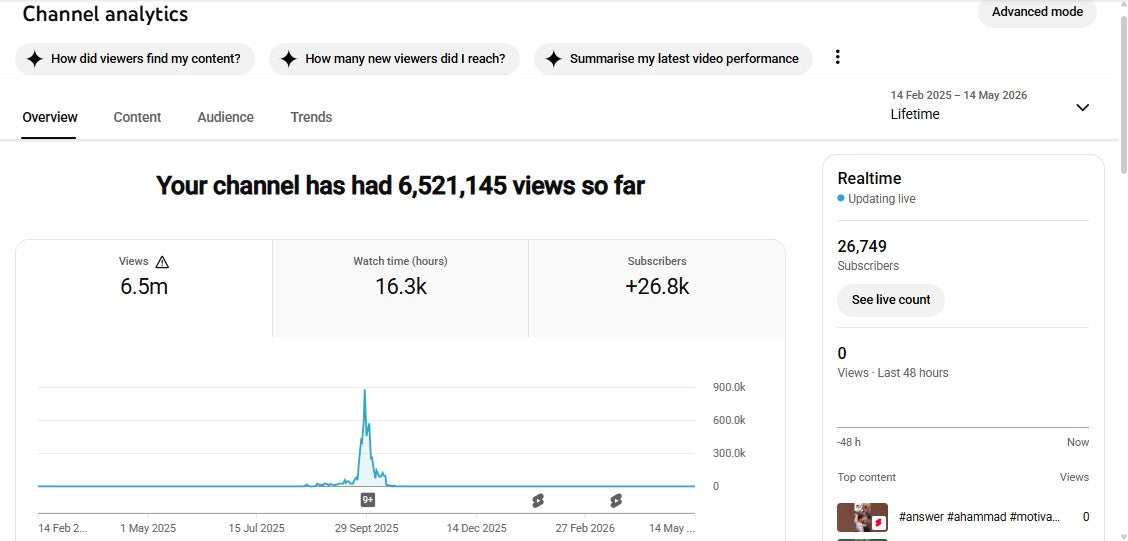Expand the Lifetime date range dropdown
This screenshot has height=541, width=1128.
pyautogui.click(x=991, y=105)
